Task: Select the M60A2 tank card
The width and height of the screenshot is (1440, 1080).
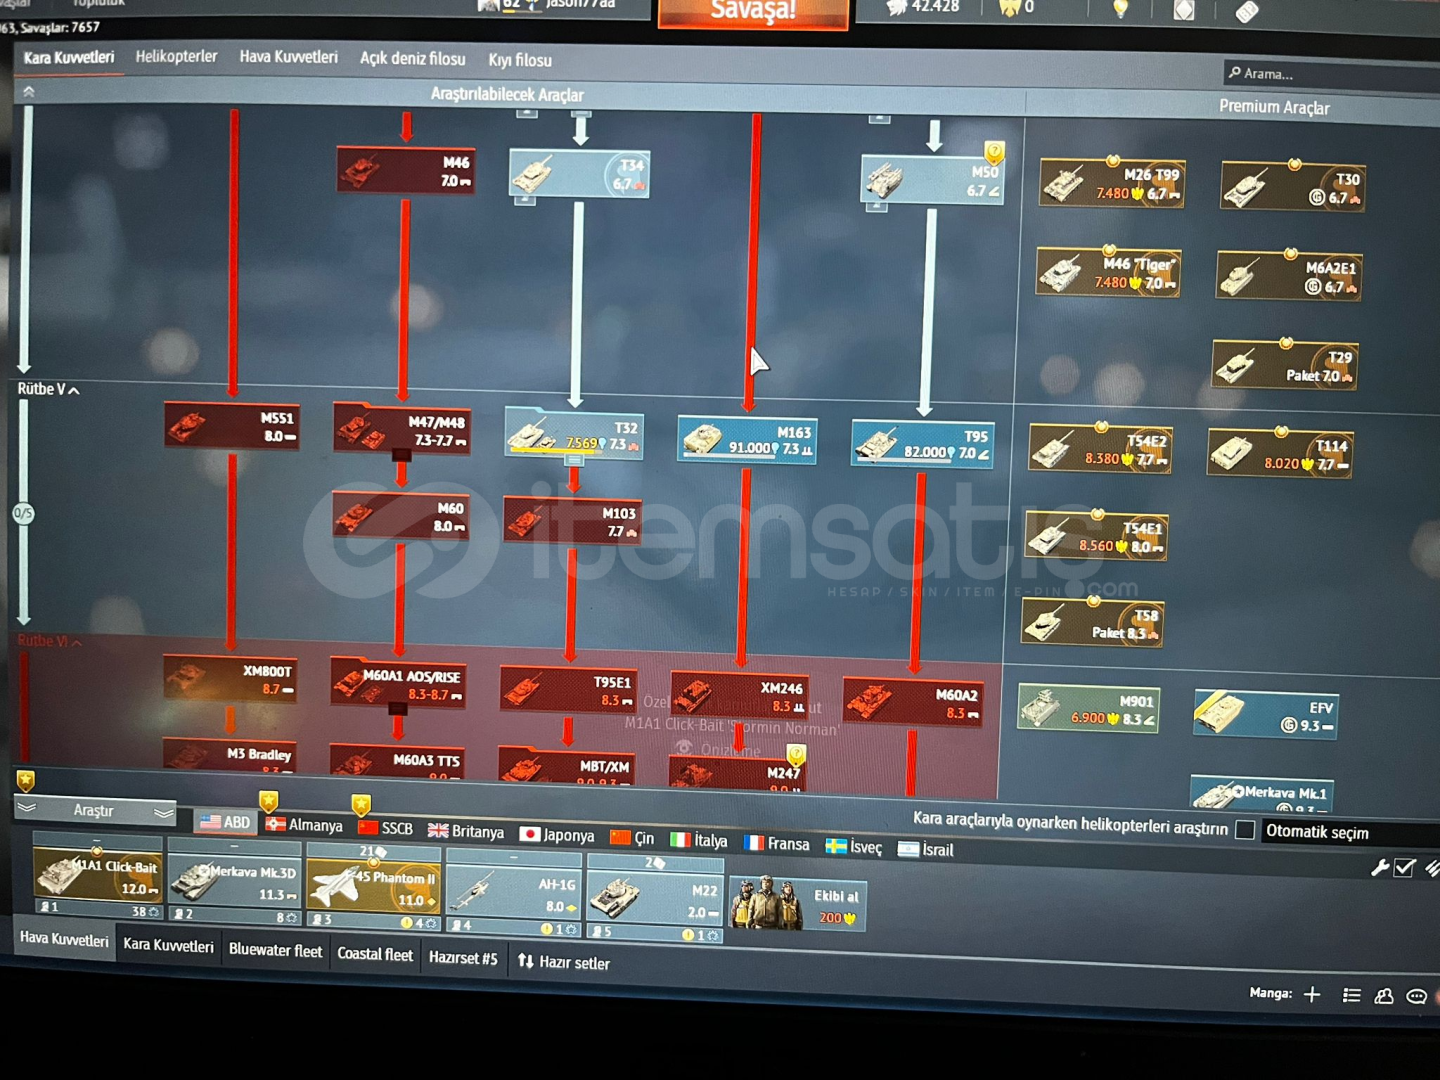Action: pyautogui.click(x=913, y=702)
